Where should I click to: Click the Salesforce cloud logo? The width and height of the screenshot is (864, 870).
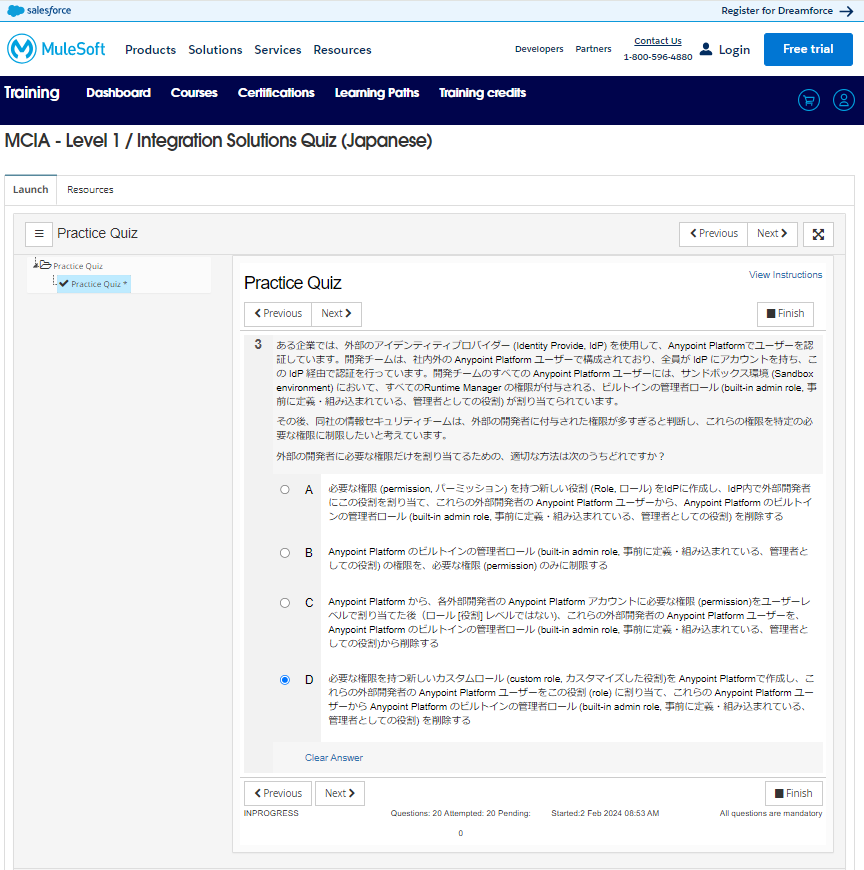click(x=16, y=11)
